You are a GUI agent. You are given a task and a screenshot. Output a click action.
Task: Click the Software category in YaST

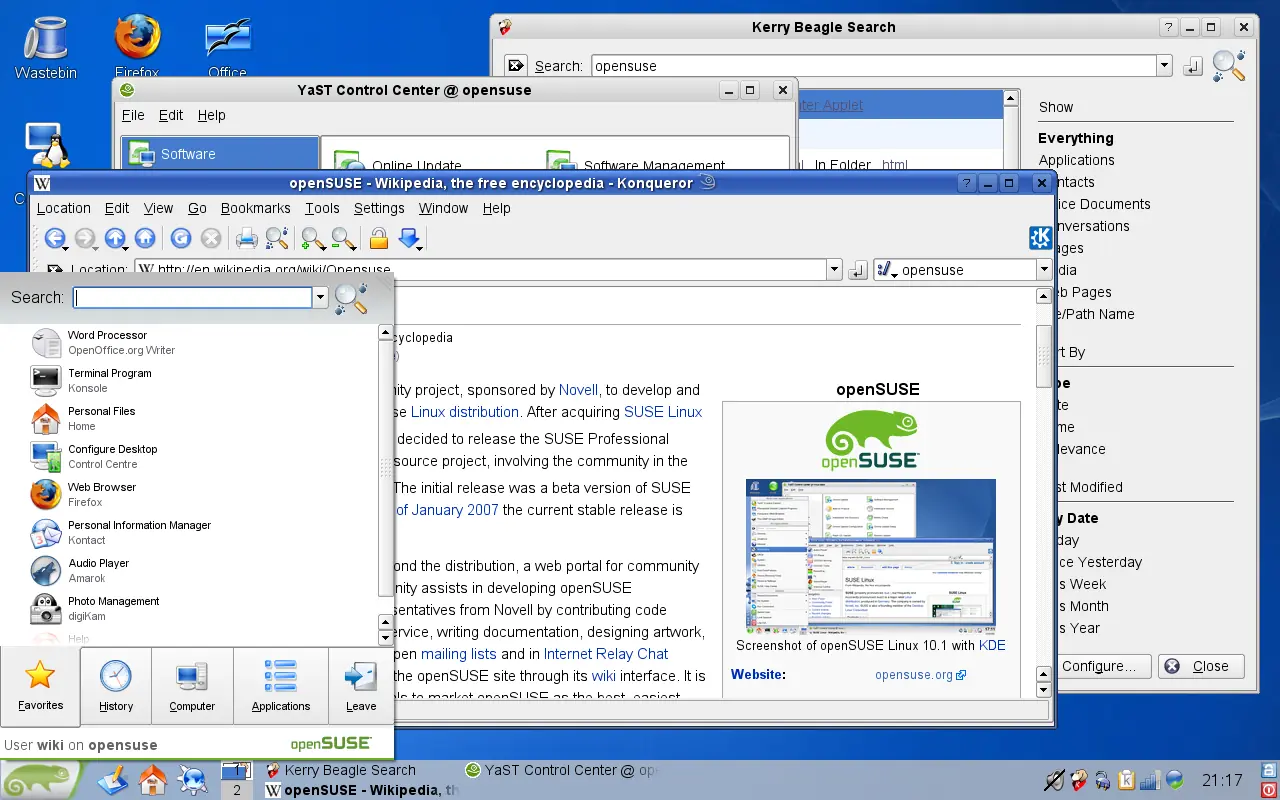pos(188,154)
